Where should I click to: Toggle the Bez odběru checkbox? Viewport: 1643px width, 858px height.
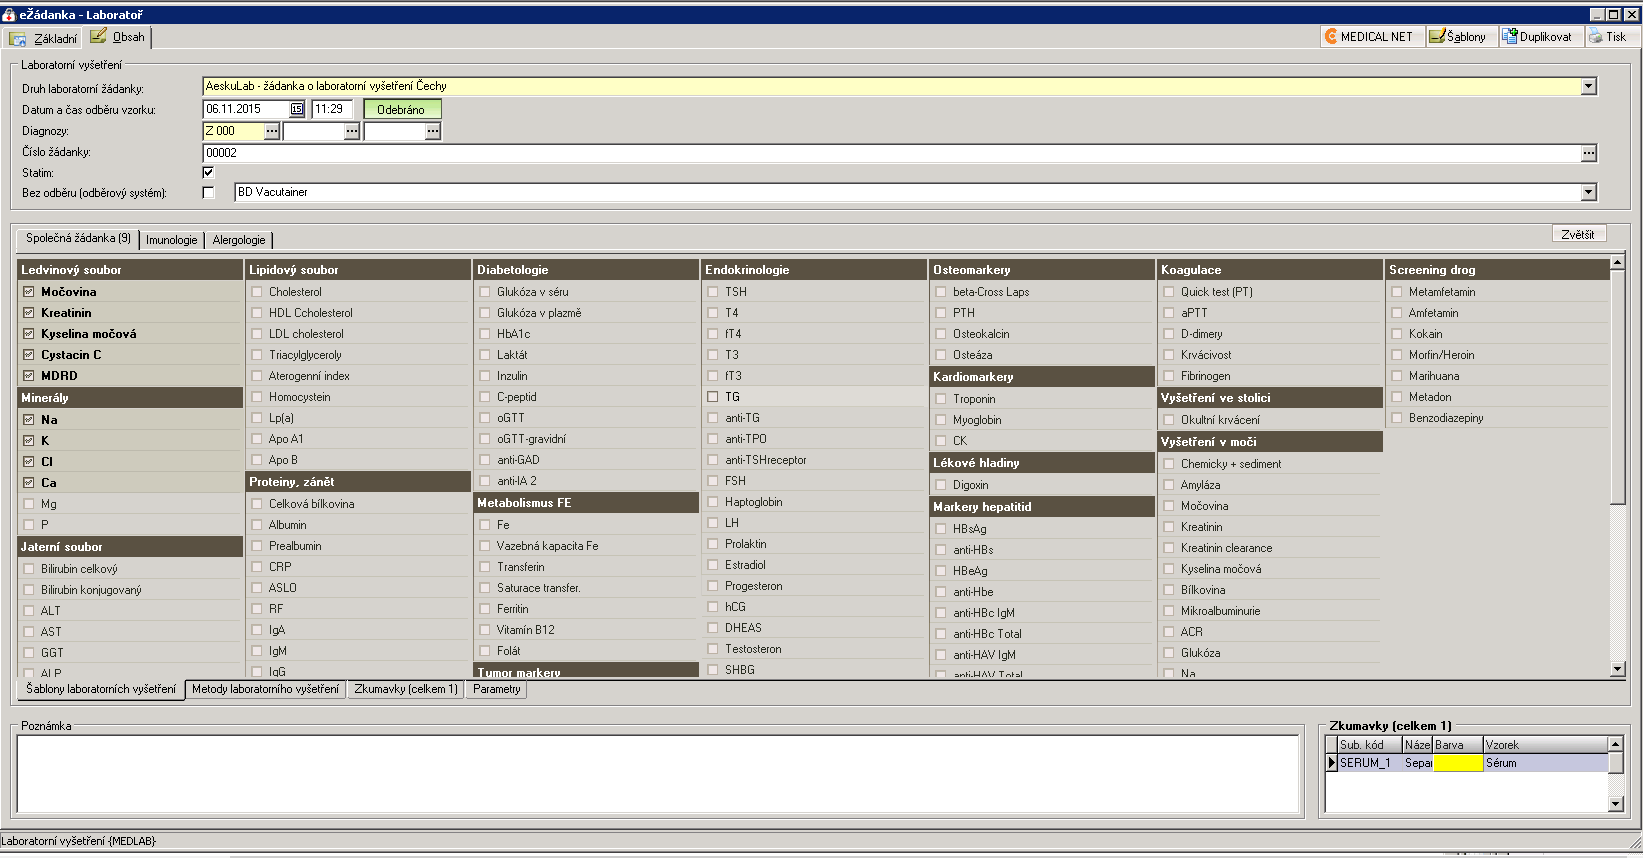coord(208,192)
